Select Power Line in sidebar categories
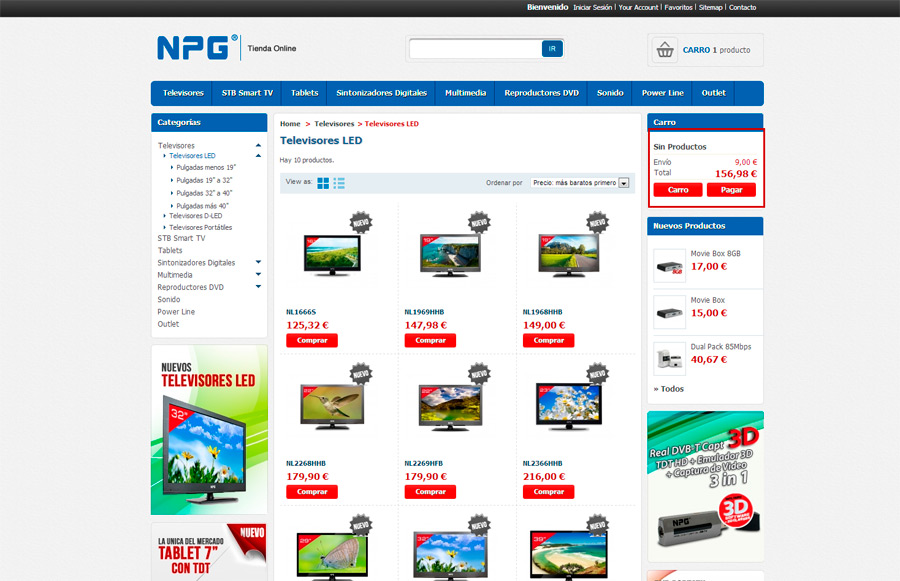This screenshot has width=900, height=581. point(176,312)
